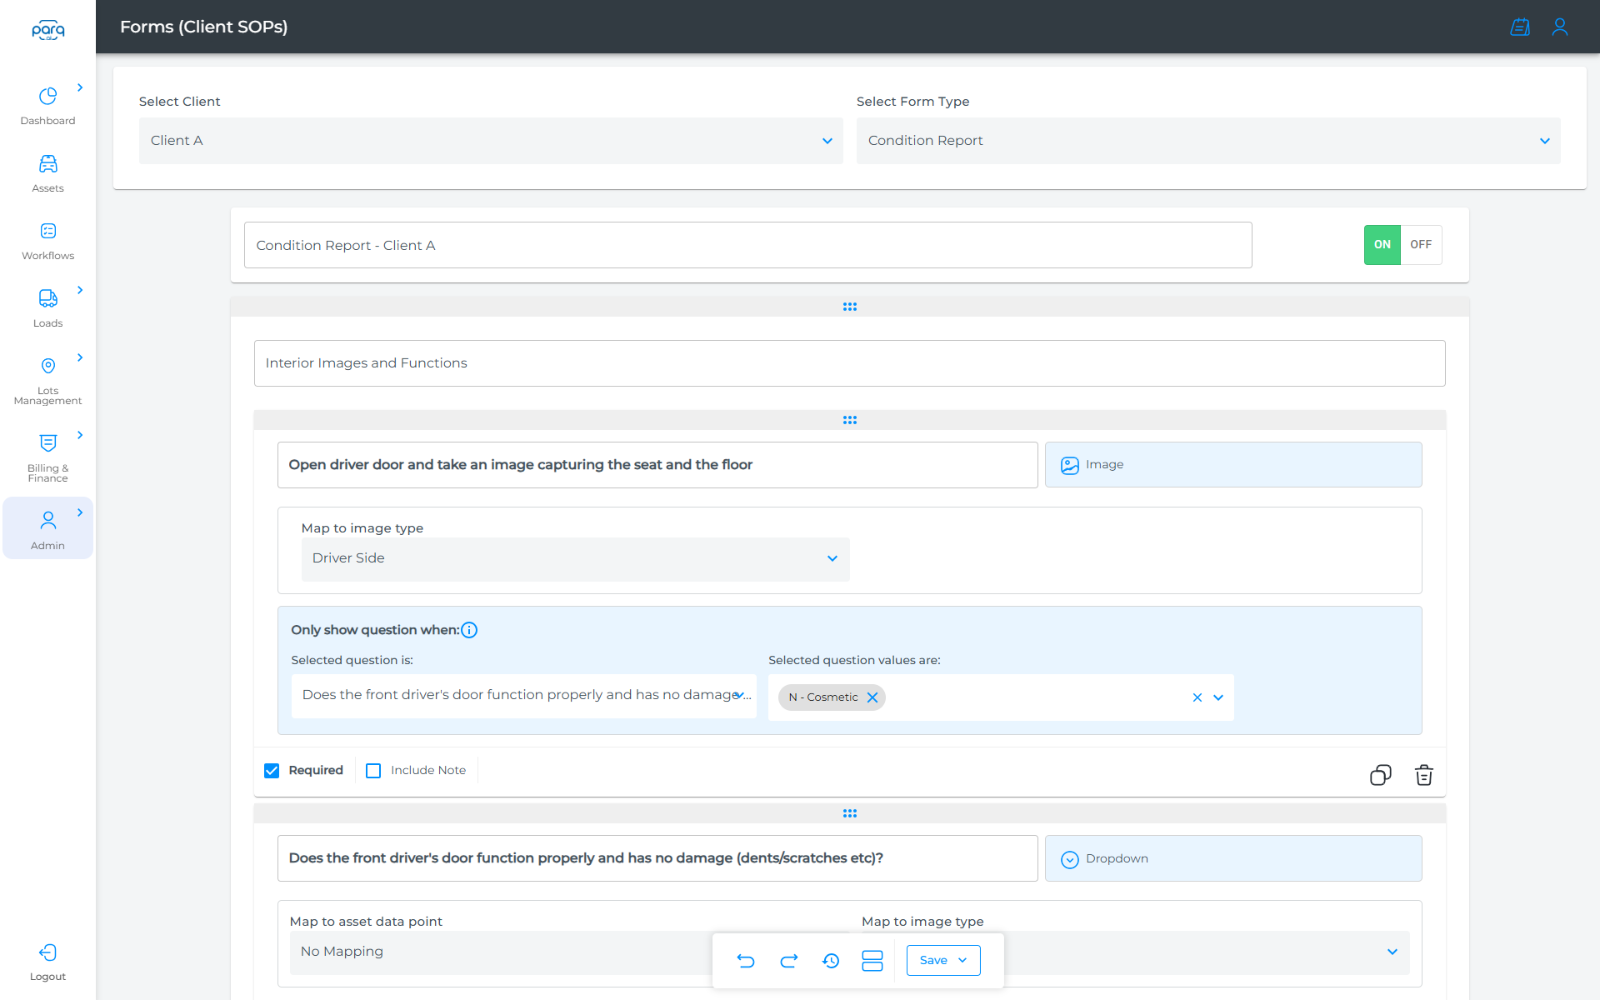
Task: Grab the drag handle above the Interior Images section
Action: (x=850, y=307)
